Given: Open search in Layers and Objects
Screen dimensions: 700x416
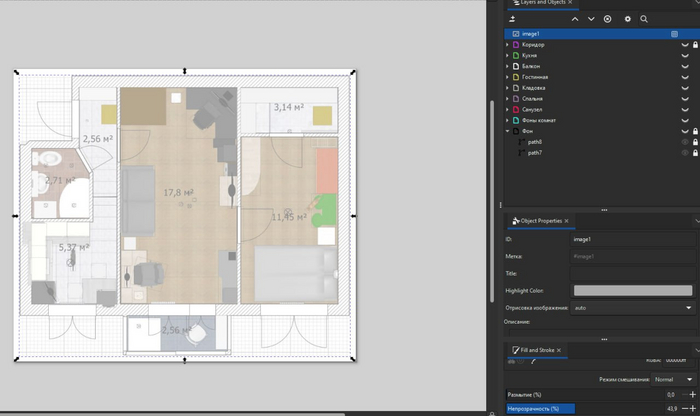Looking at the screenshot, I should click(644, 19).
